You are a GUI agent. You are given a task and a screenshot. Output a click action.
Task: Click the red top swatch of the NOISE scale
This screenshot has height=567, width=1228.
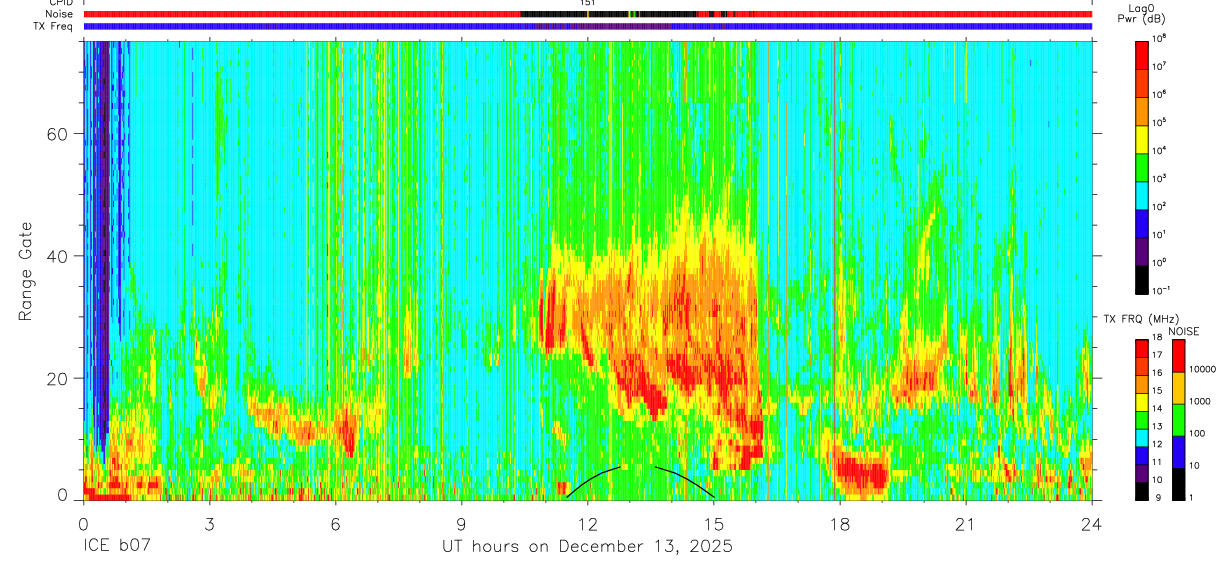point(1179,356)
